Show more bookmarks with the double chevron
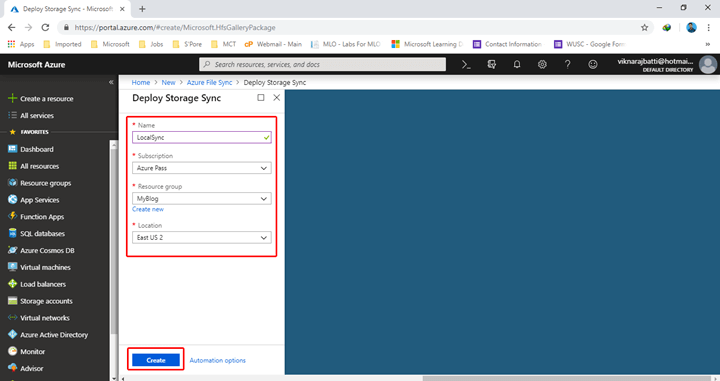The width and height of the screenshot is (720, 381). pyautogui.click(x=708, y=44)
